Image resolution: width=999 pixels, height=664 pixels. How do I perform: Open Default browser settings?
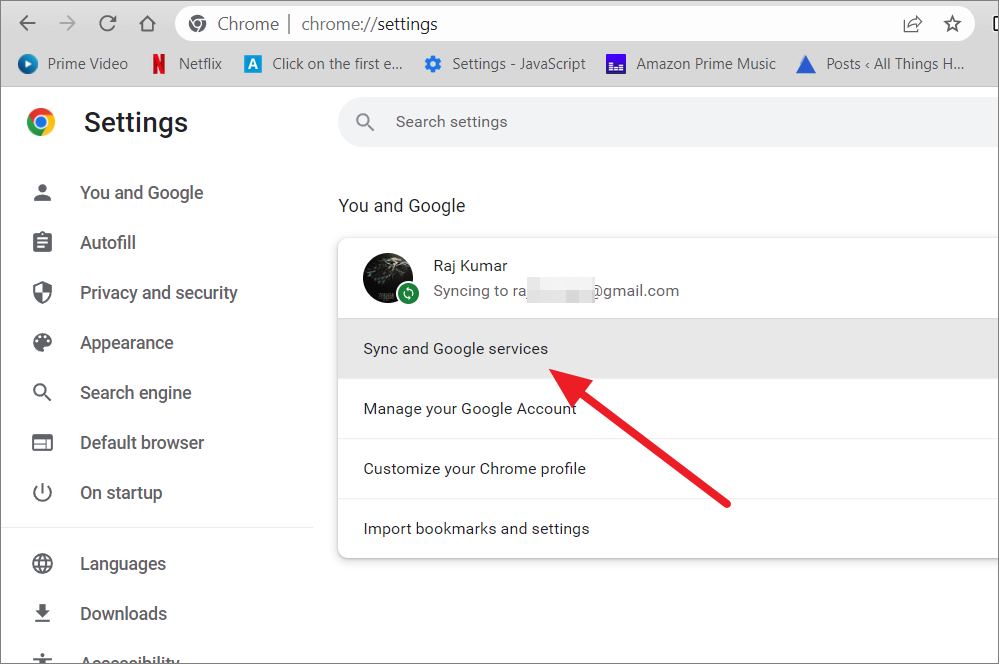pyautogui.click(x=142, y=443)
